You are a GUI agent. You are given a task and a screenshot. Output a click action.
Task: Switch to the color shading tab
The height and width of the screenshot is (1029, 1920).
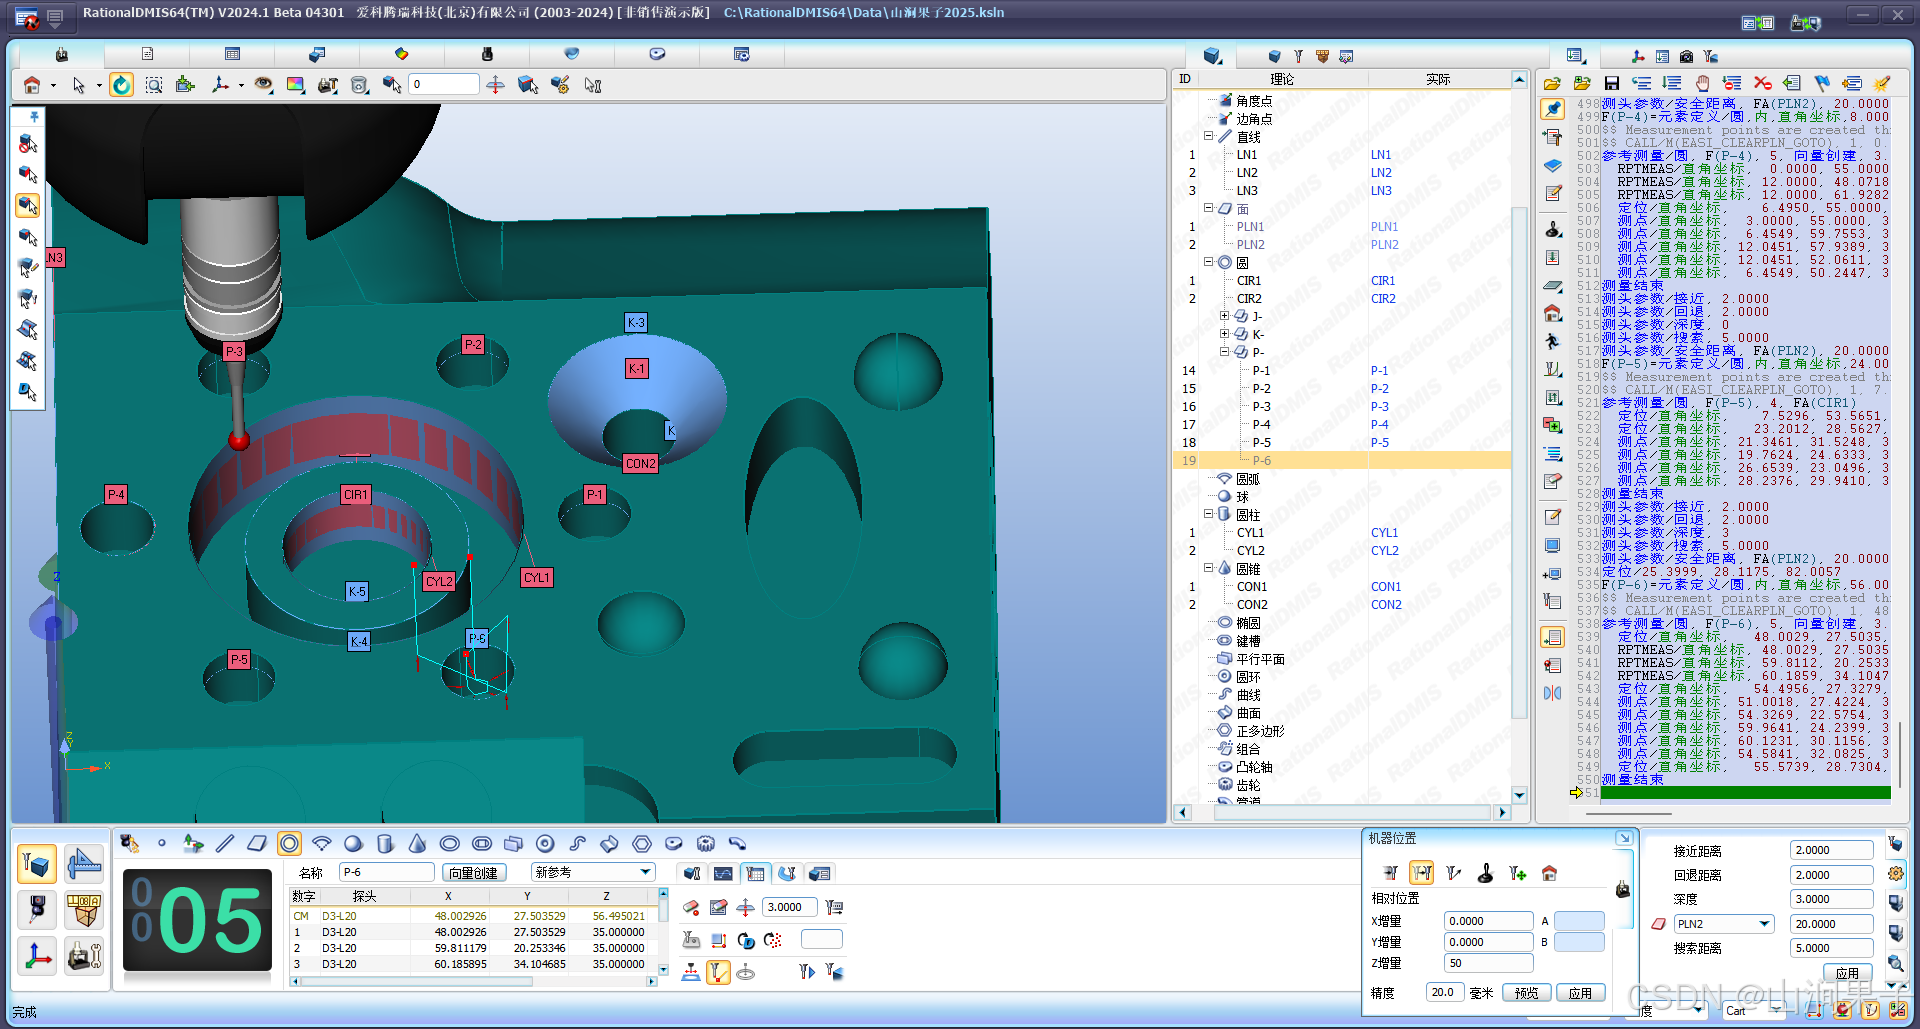pyautogui.click(x=402, y=54)
